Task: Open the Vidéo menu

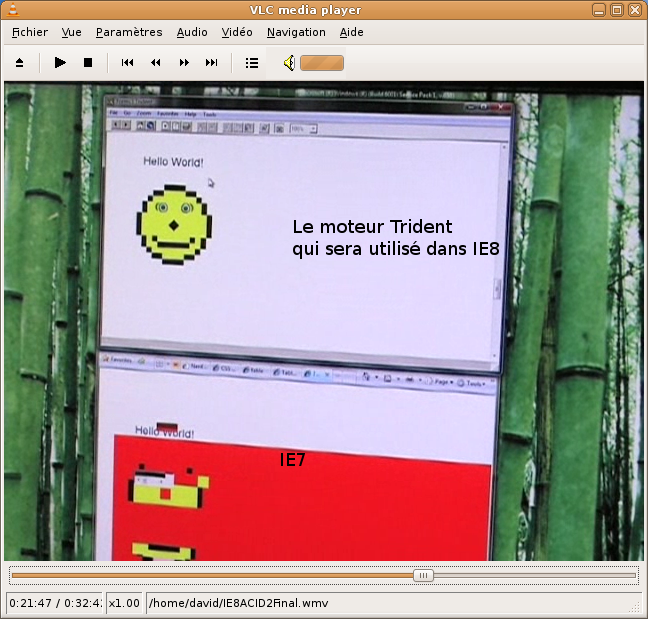Action: pyautogui.click(x=237, y=32)
